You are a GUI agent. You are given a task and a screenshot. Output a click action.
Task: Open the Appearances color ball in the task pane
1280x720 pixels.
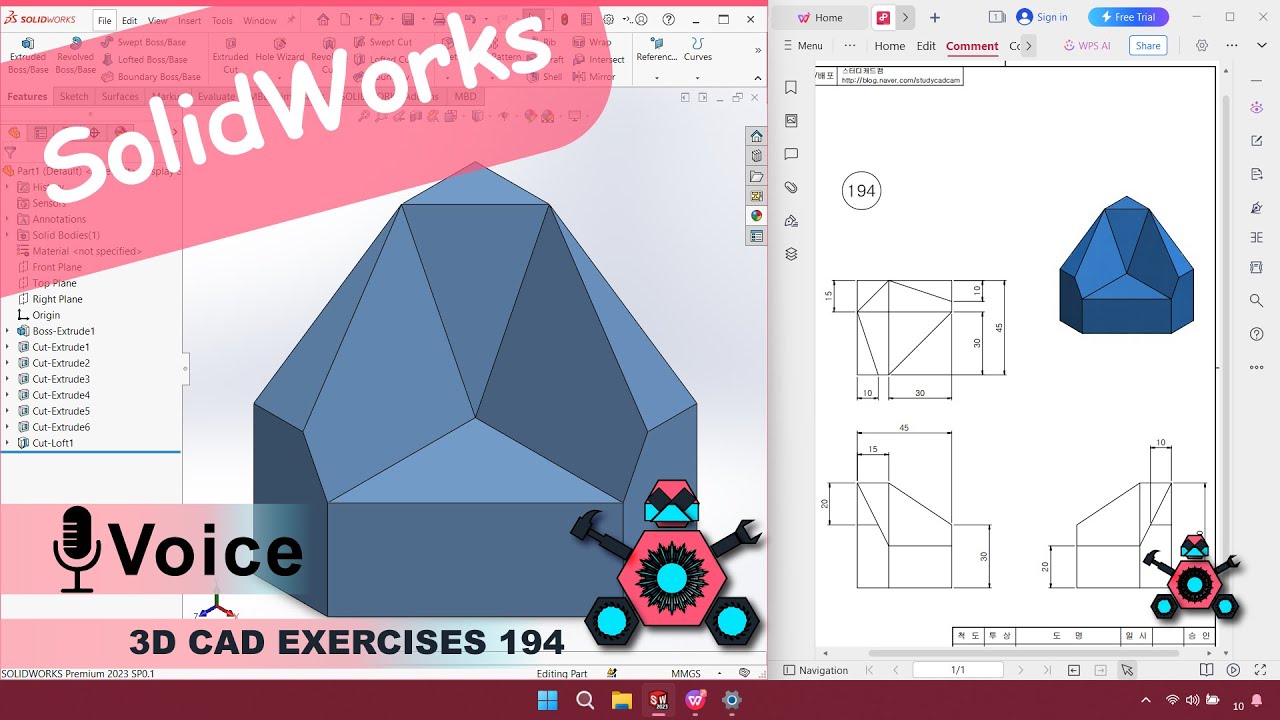pyautogui.click(x=756, y=216)
